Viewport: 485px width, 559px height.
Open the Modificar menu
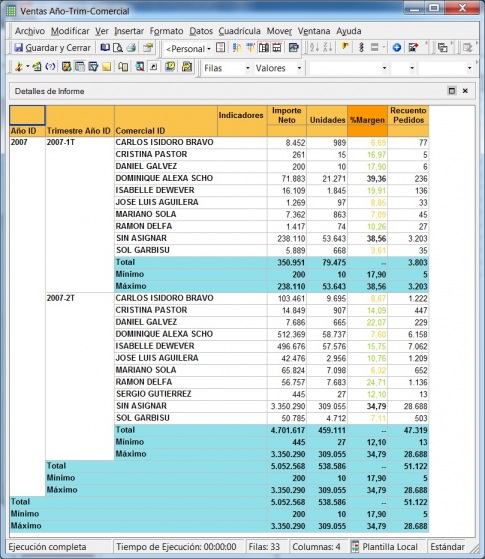click(70, 31)
